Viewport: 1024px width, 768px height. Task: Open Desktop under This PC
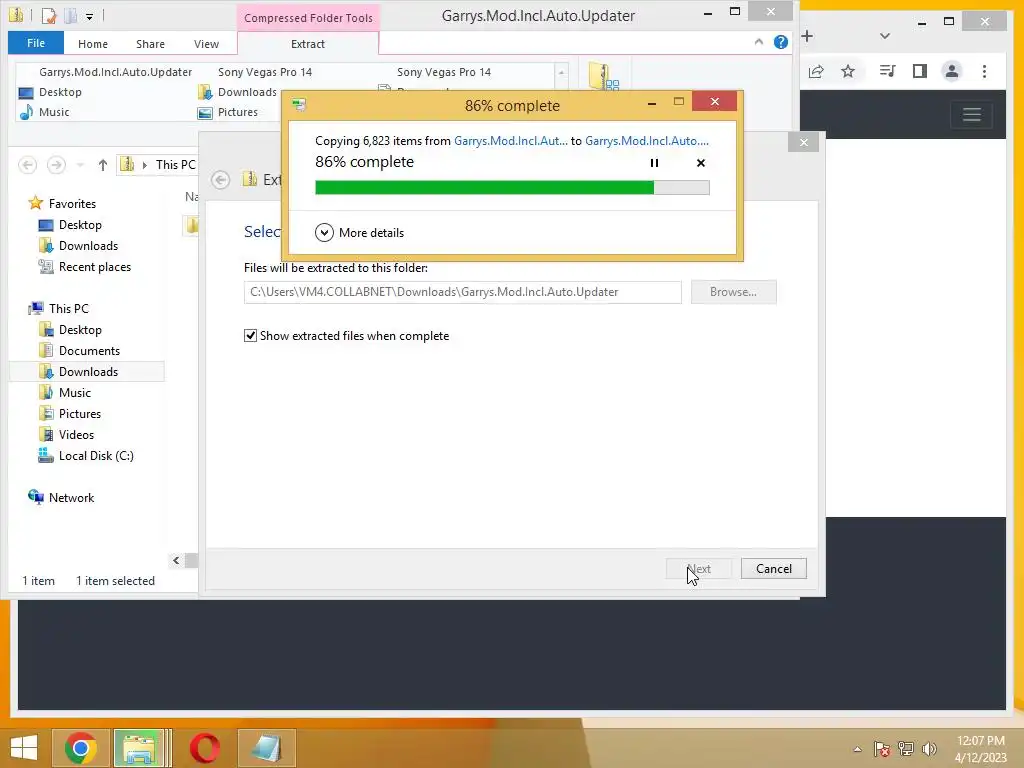[71, 330]
